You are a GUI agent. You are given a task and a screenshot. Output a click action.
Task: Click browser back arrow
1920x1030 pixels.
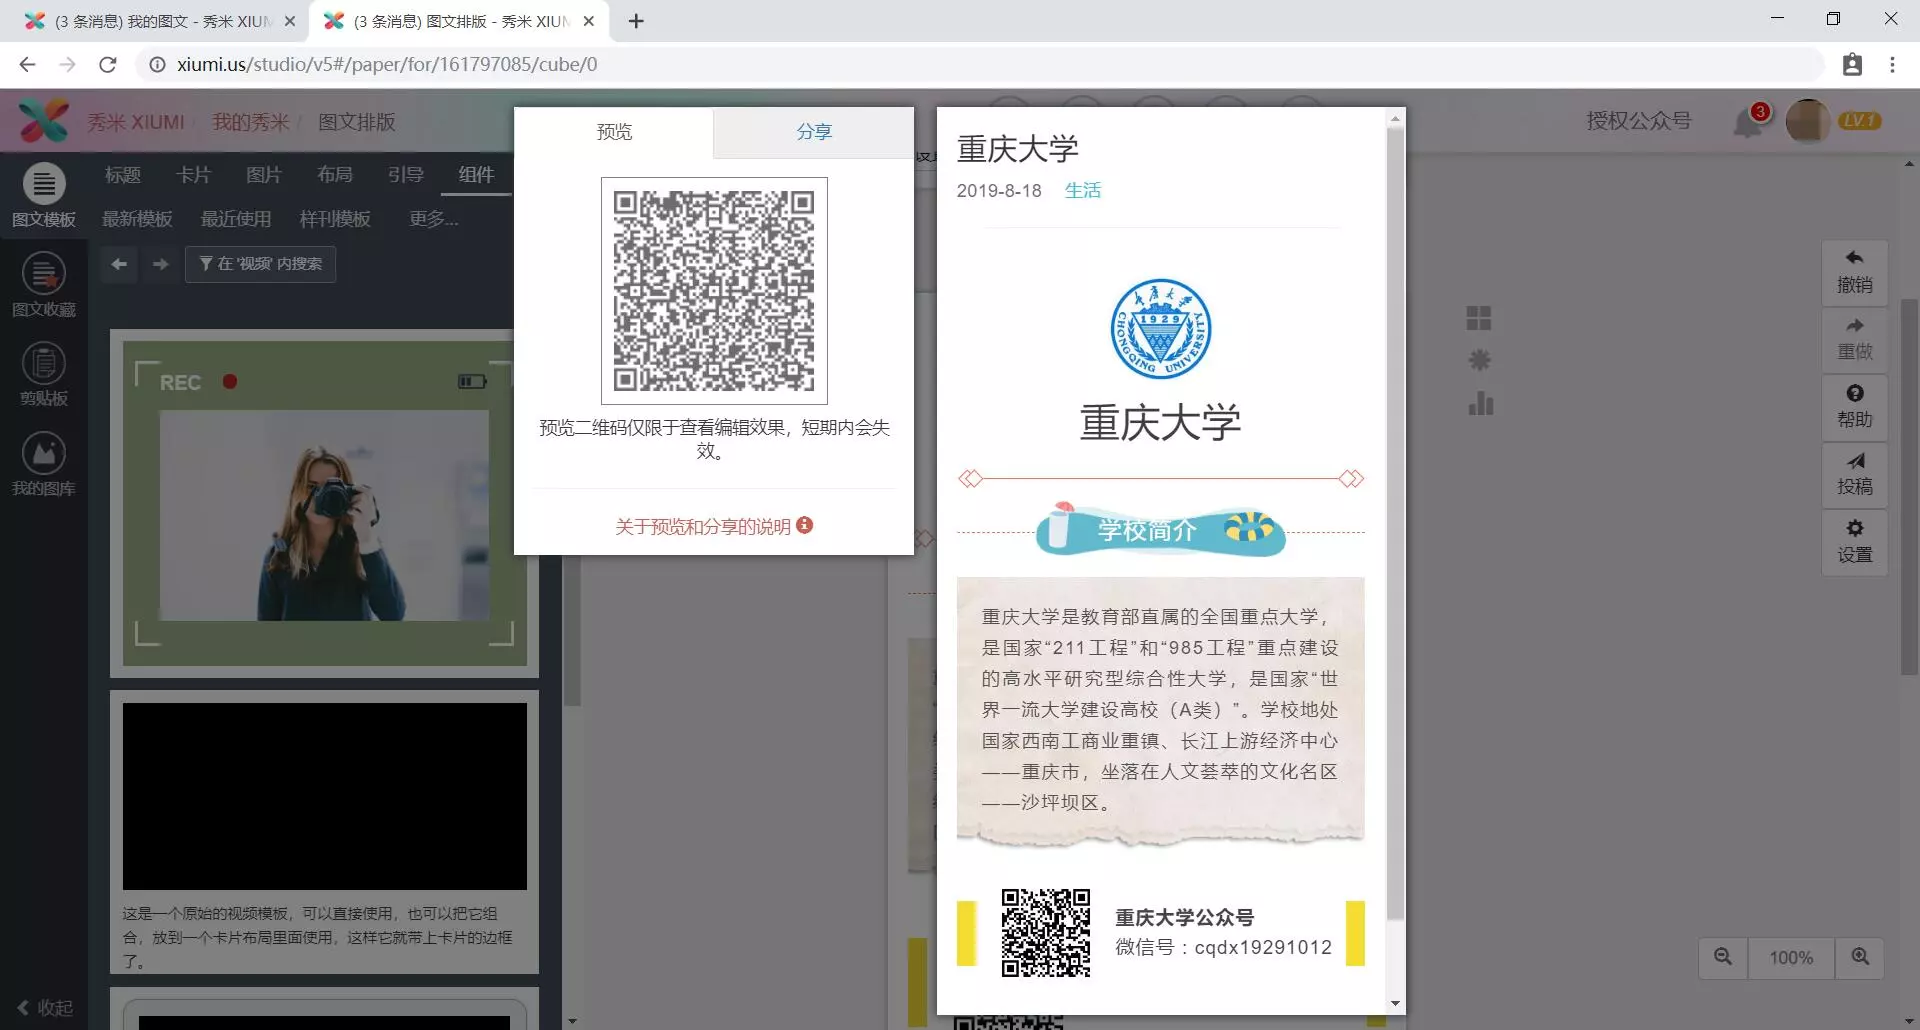pos(27,64)
